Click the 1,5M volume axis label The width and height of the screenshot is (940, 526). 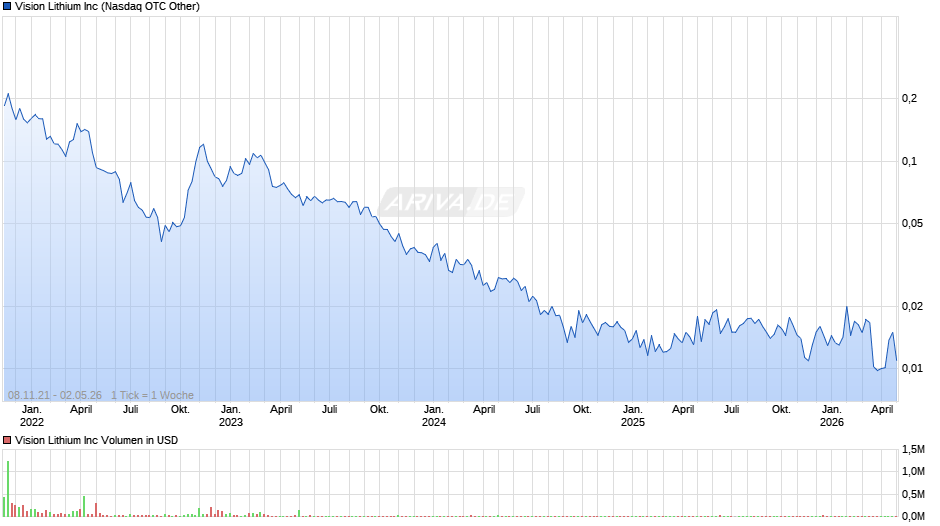pyautogui.click(x=914, y=449)
